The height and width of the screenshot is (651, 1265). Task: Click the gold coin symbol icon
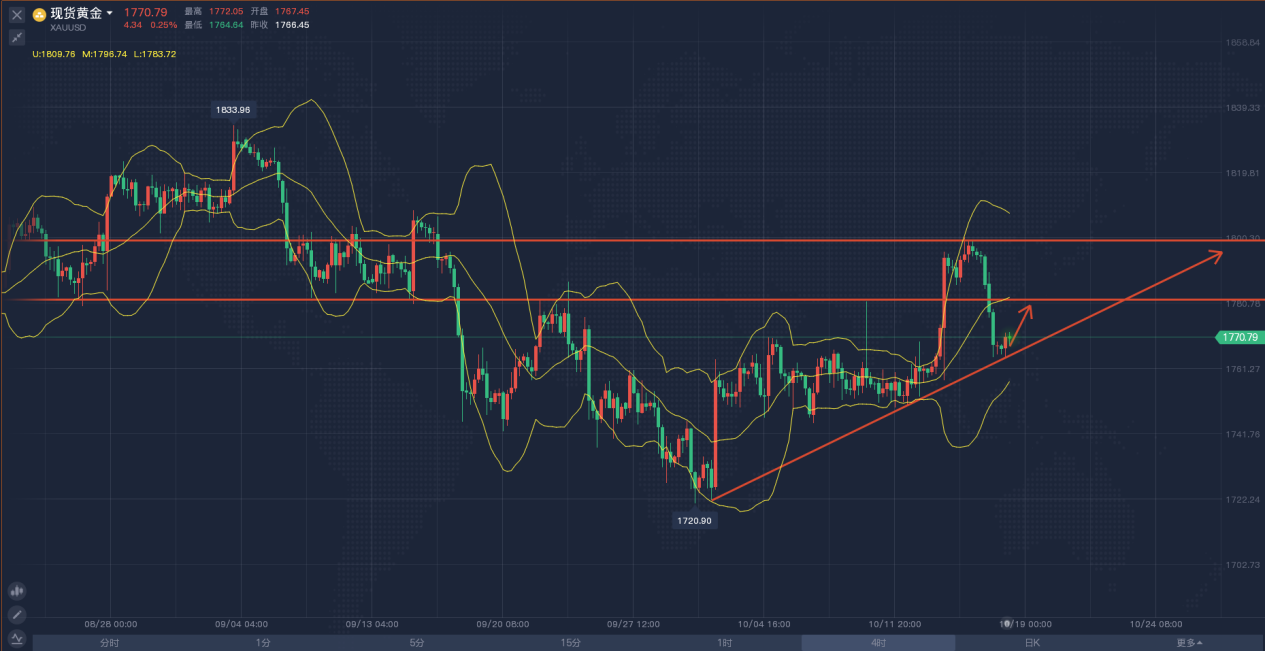click(x=39, y=15)
